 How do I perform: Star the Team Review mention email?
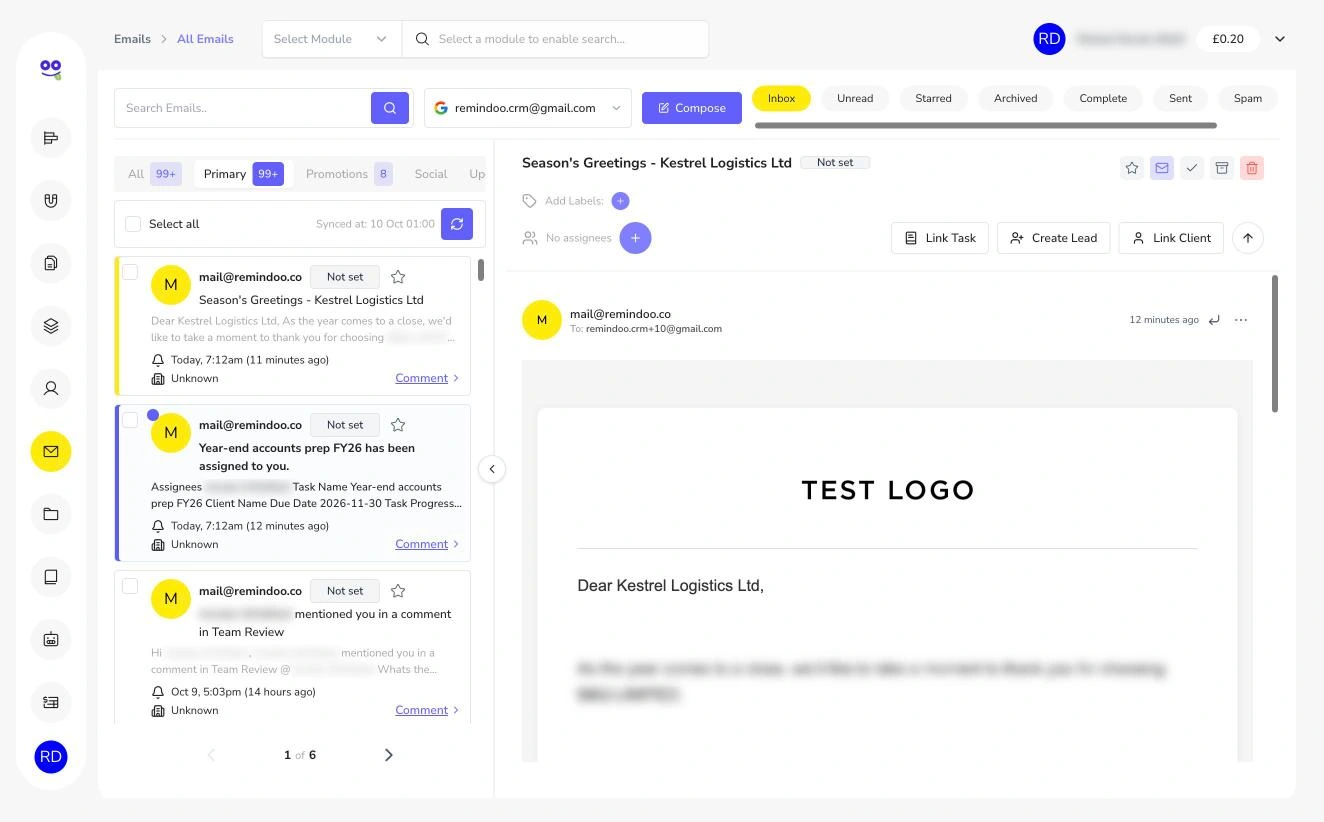(x=398, y=591)
